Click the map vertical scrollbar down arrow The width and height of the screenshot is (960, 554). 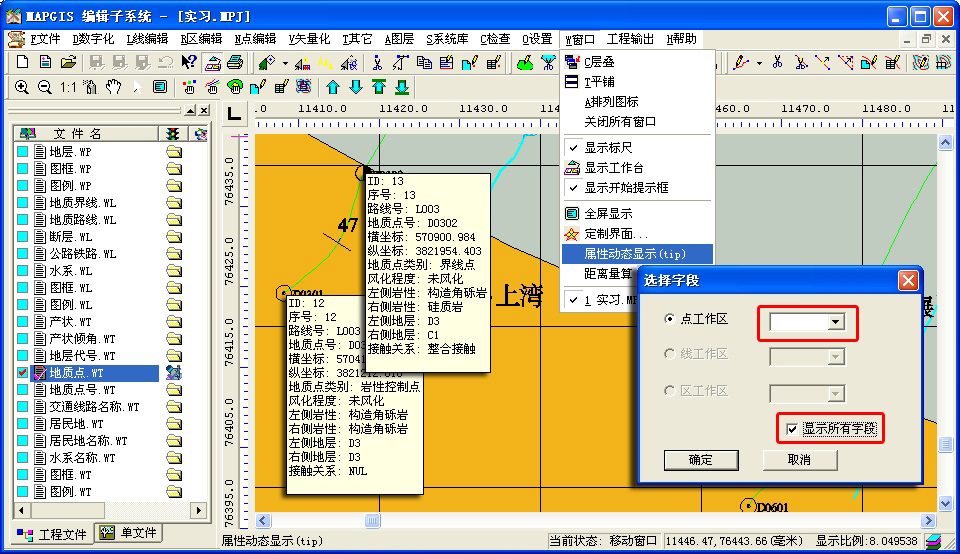click(x=945, y=504)
